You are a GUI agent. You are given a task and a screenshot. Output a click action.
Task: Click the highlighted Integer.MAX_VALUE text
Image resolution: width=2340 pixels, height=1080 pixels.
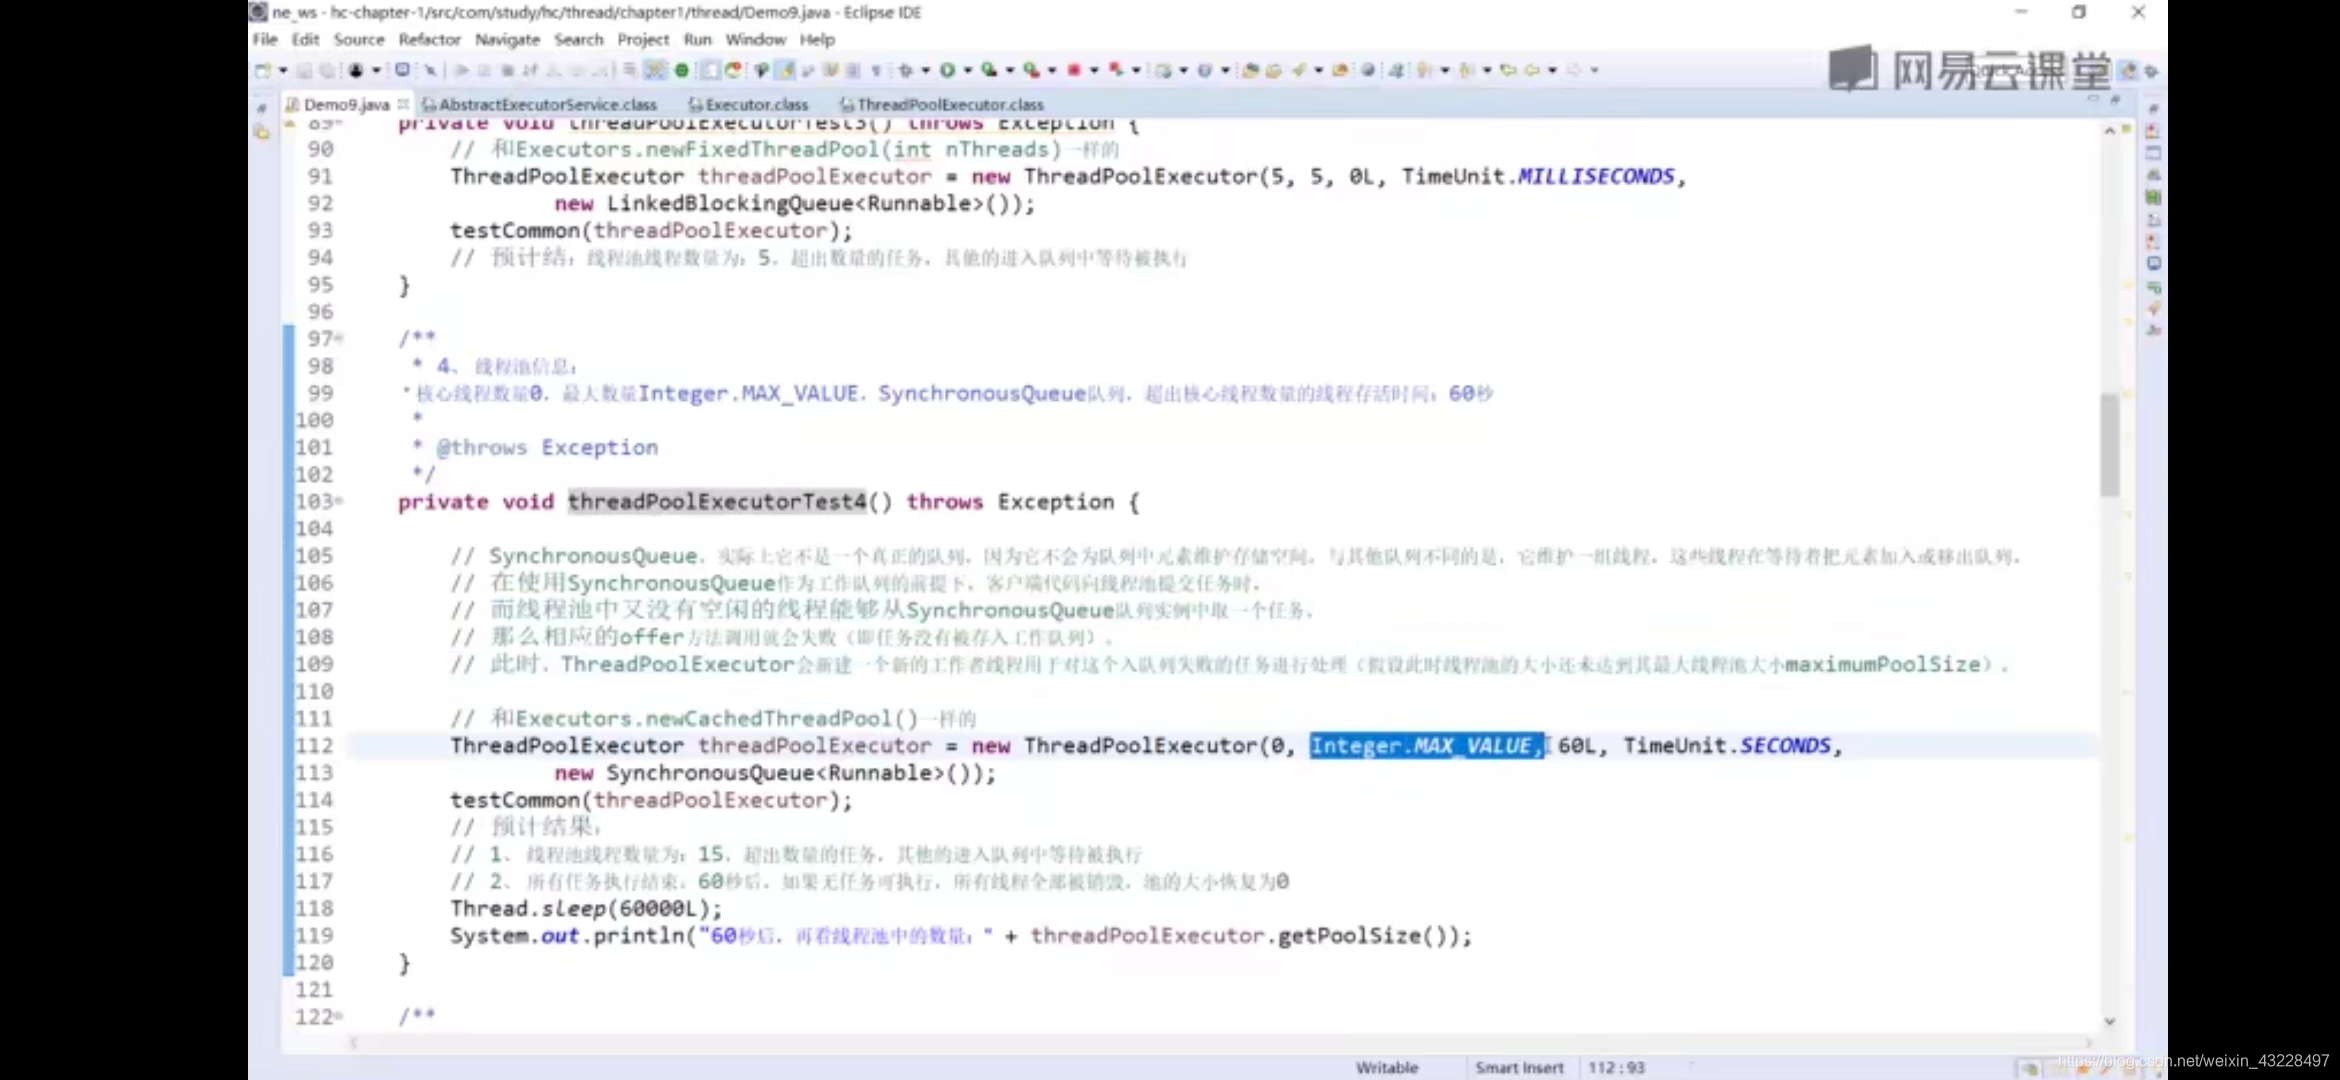1427,746
